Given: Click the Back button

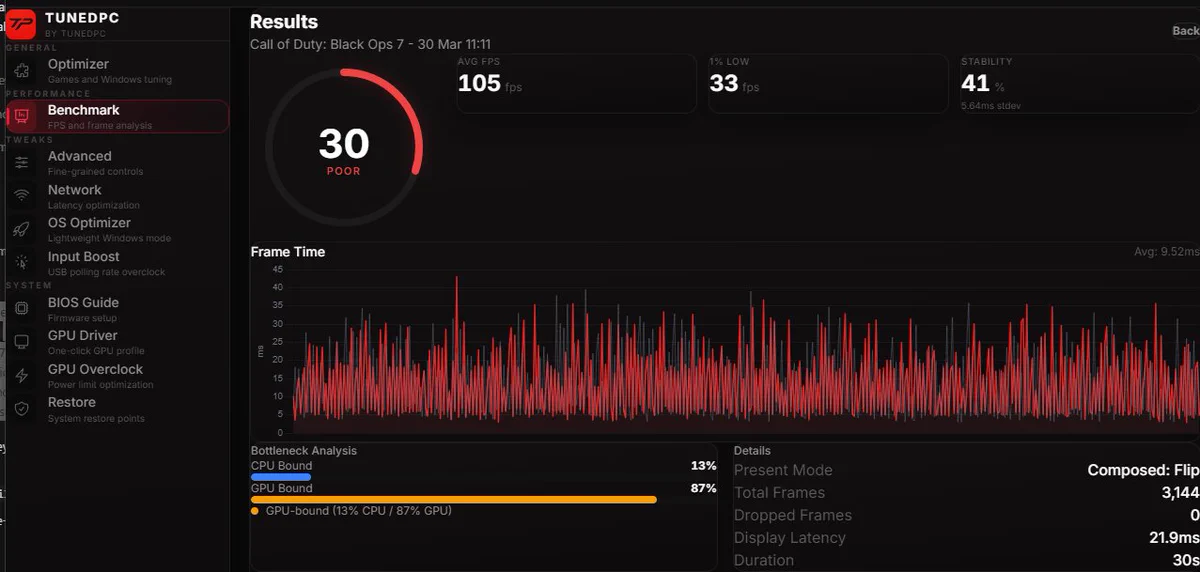Looking at the screenshot, I should pyautogui.click(x=1185, y=31).
